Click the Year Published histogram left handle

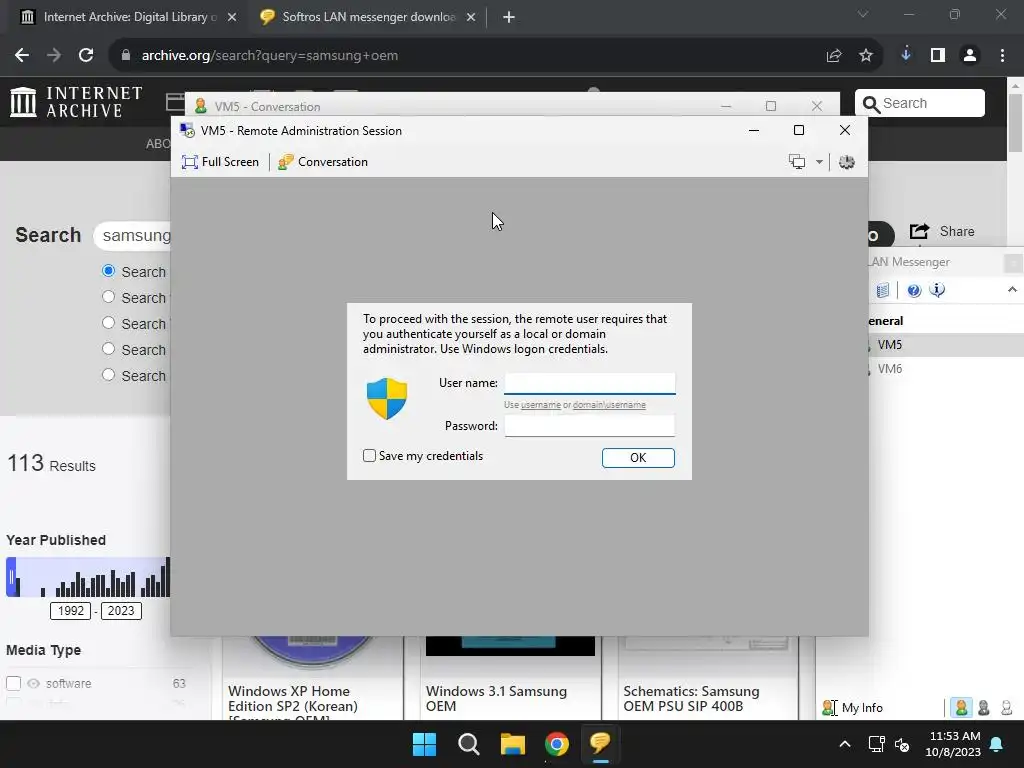[x=11, y=577]
